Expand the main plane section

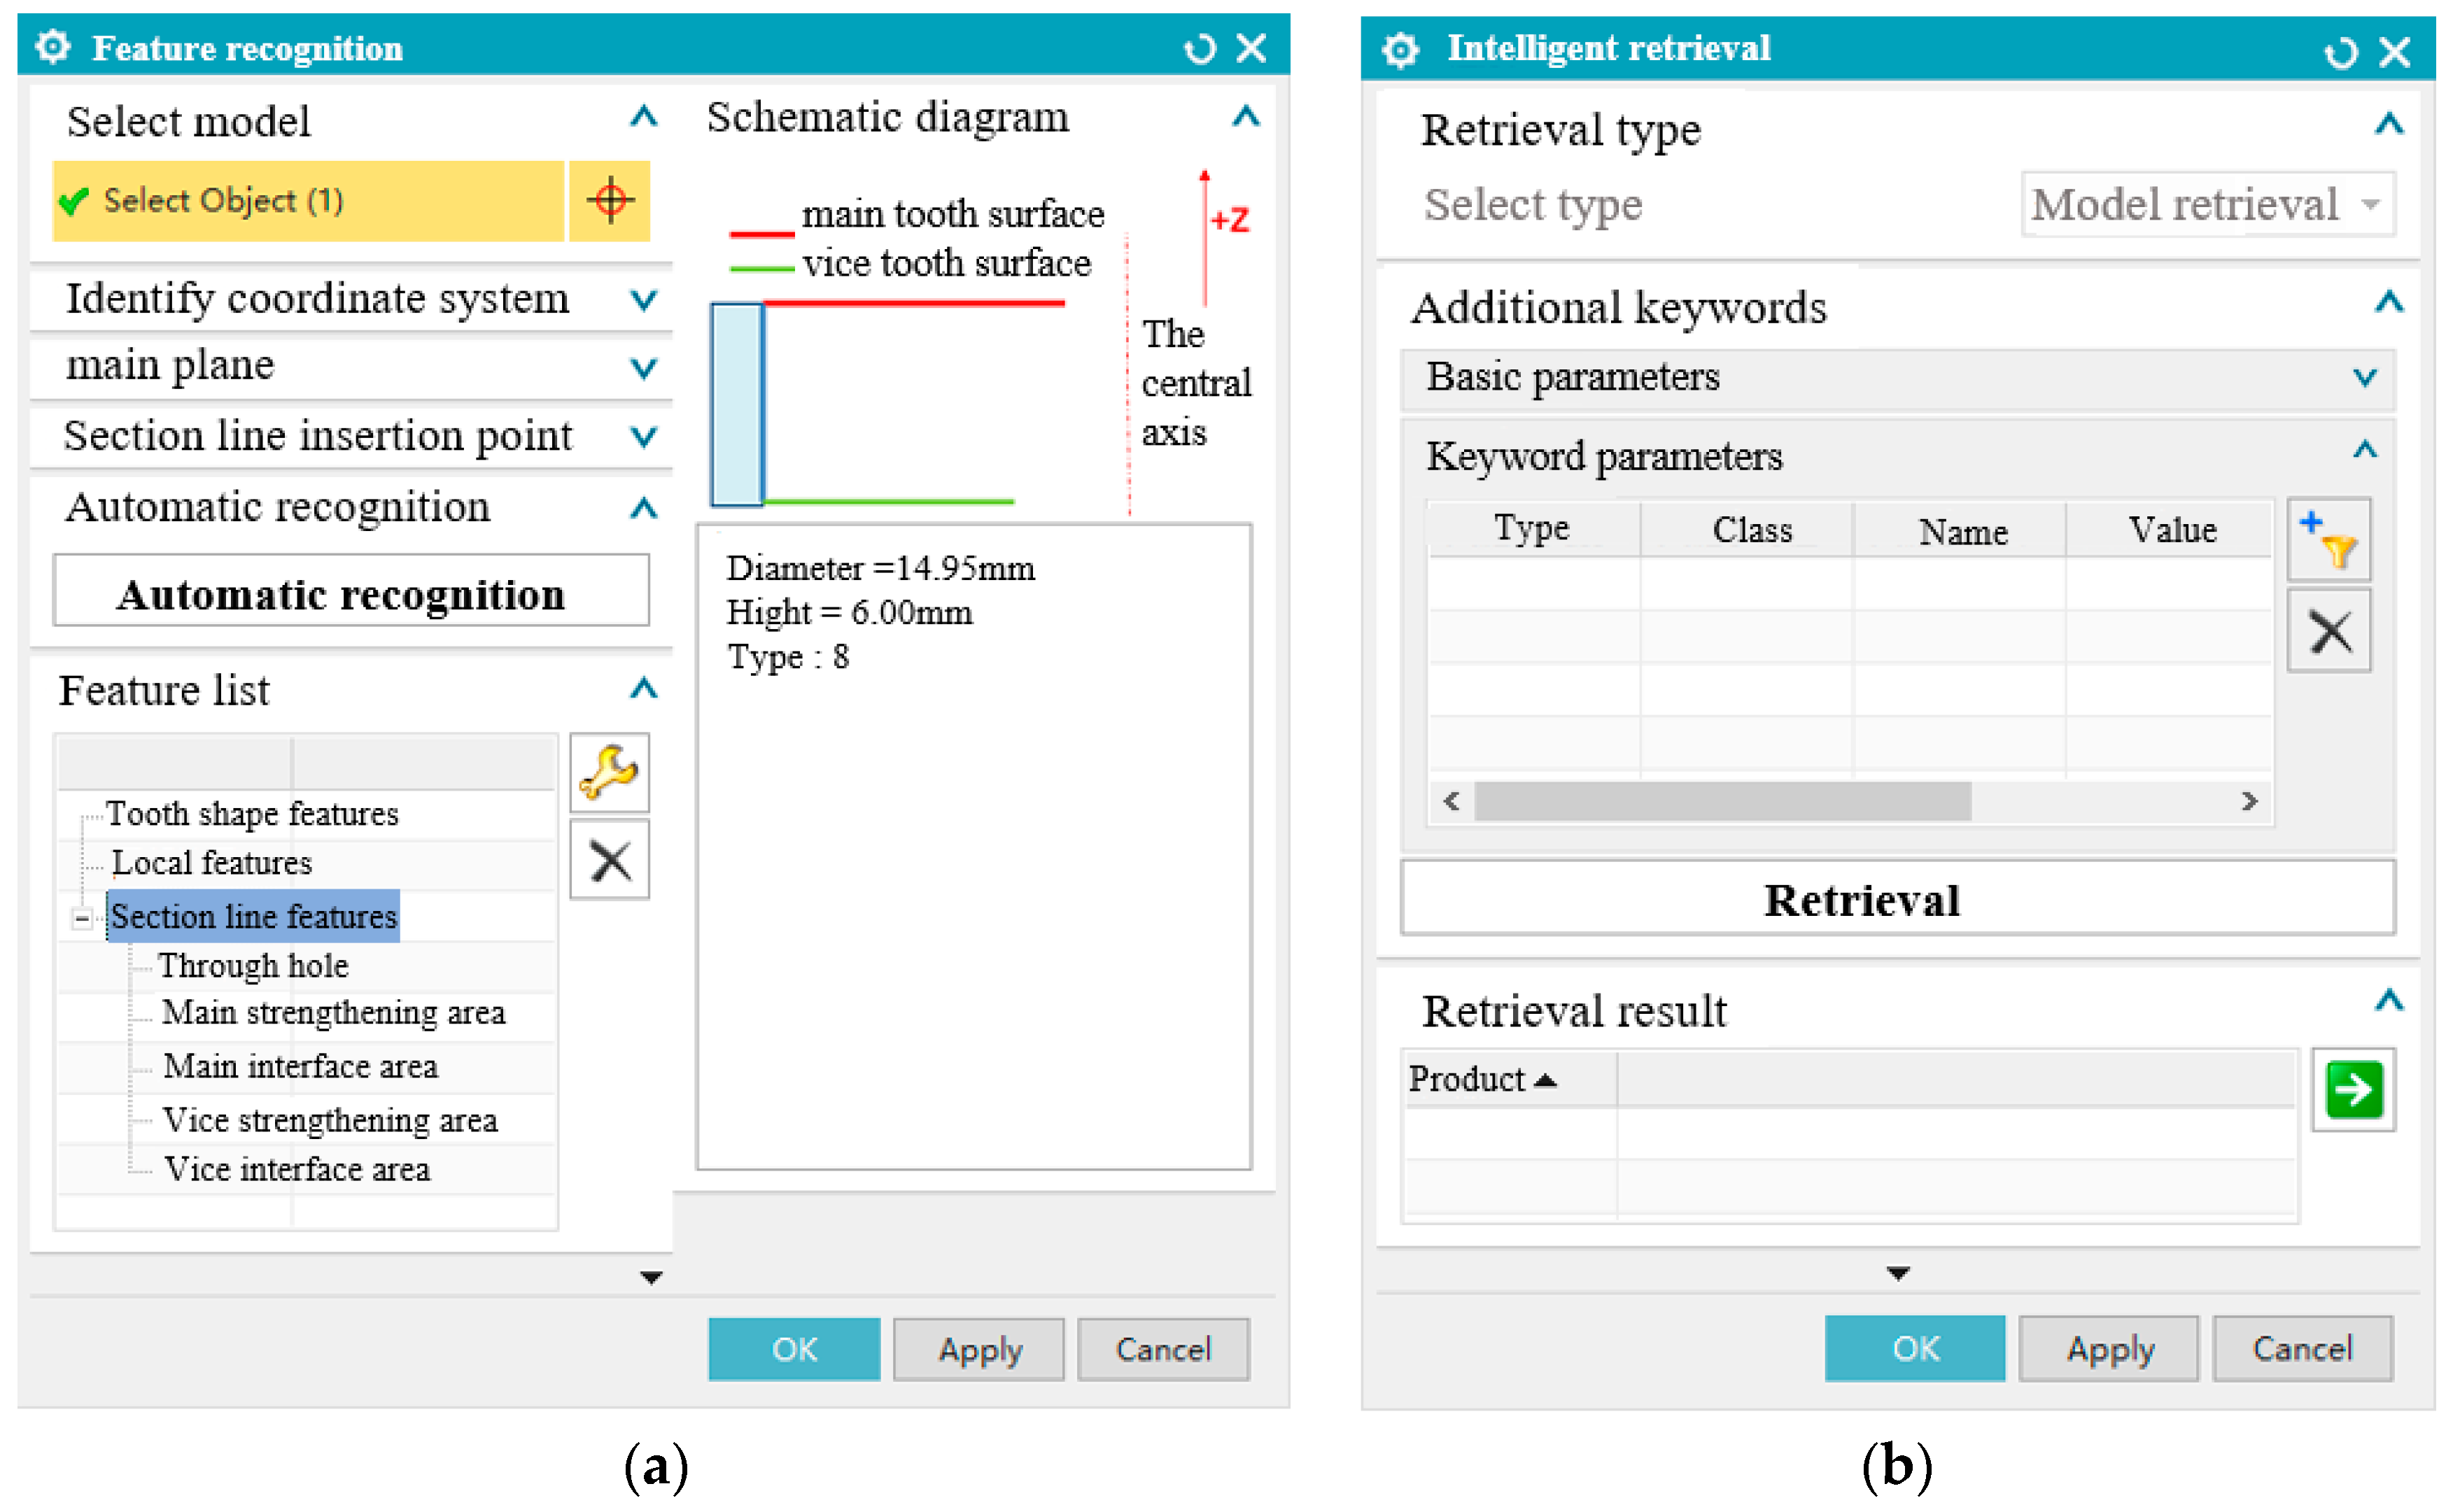coord(643,367)
